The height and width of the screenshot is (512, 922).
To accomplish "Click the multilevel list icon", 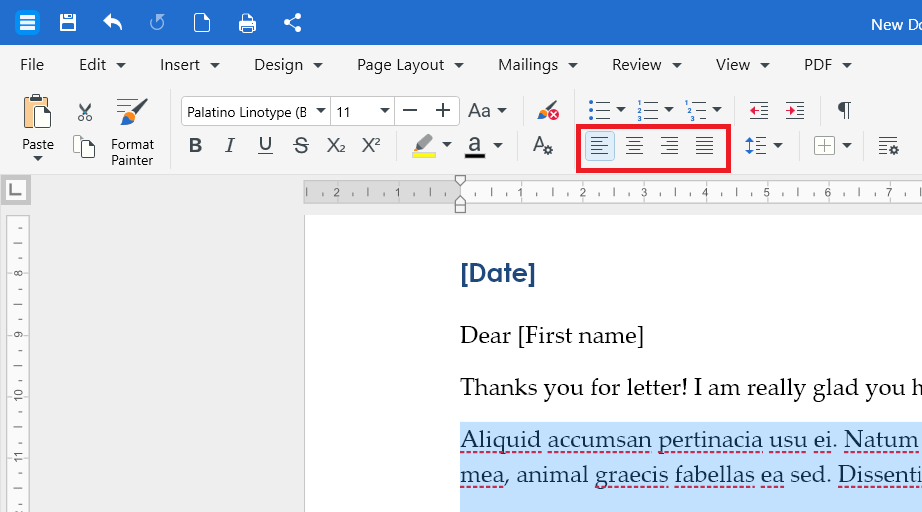I will click(x=696, y=110).
